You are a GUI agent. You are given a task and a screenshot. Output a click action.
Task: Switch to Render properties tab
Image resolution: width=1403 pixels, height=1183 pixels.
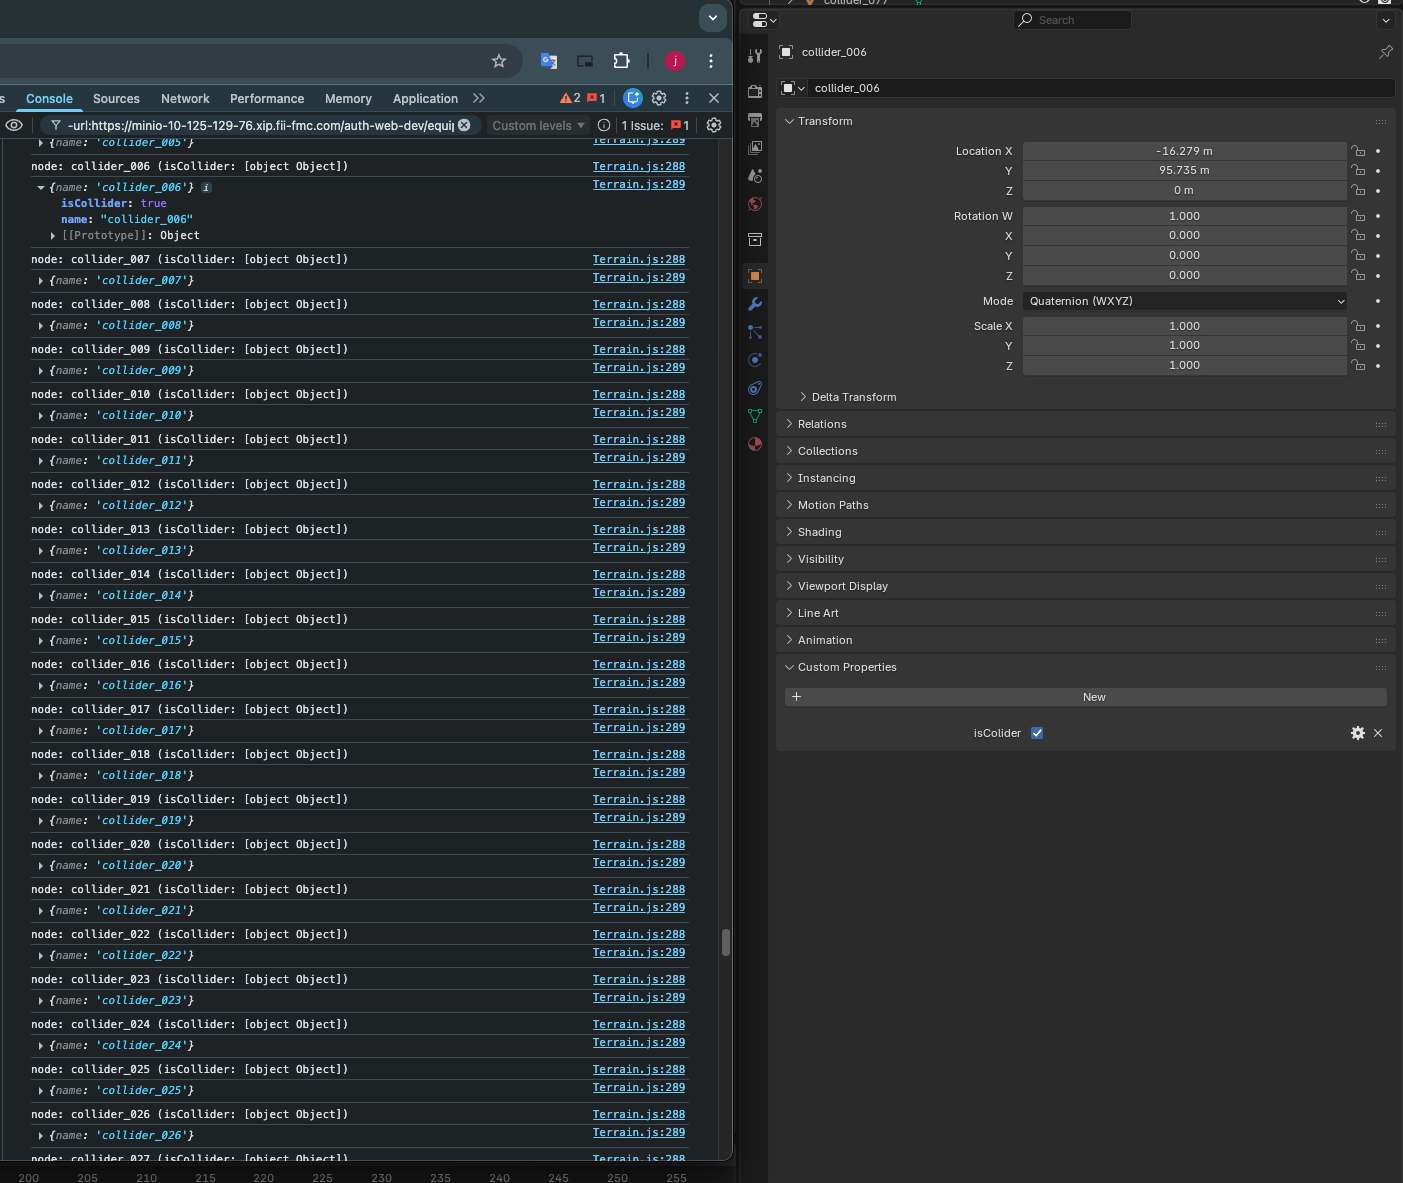coord(755,91)
